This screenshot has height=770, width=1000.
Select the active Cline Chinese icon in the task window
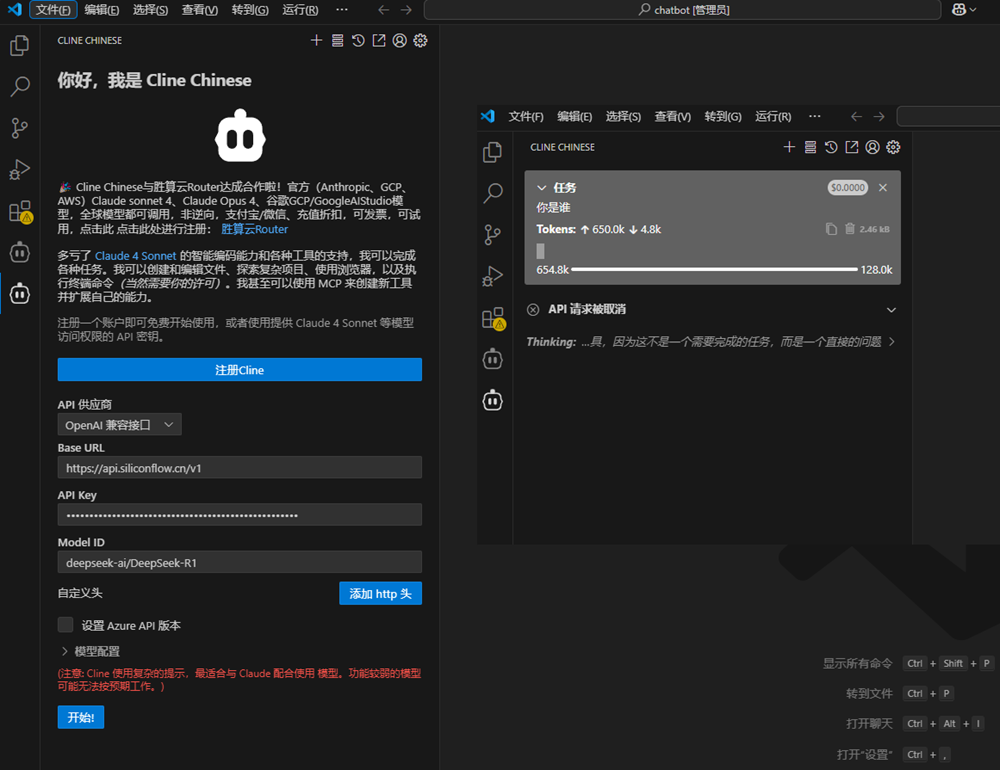click(x=492, y=401)
